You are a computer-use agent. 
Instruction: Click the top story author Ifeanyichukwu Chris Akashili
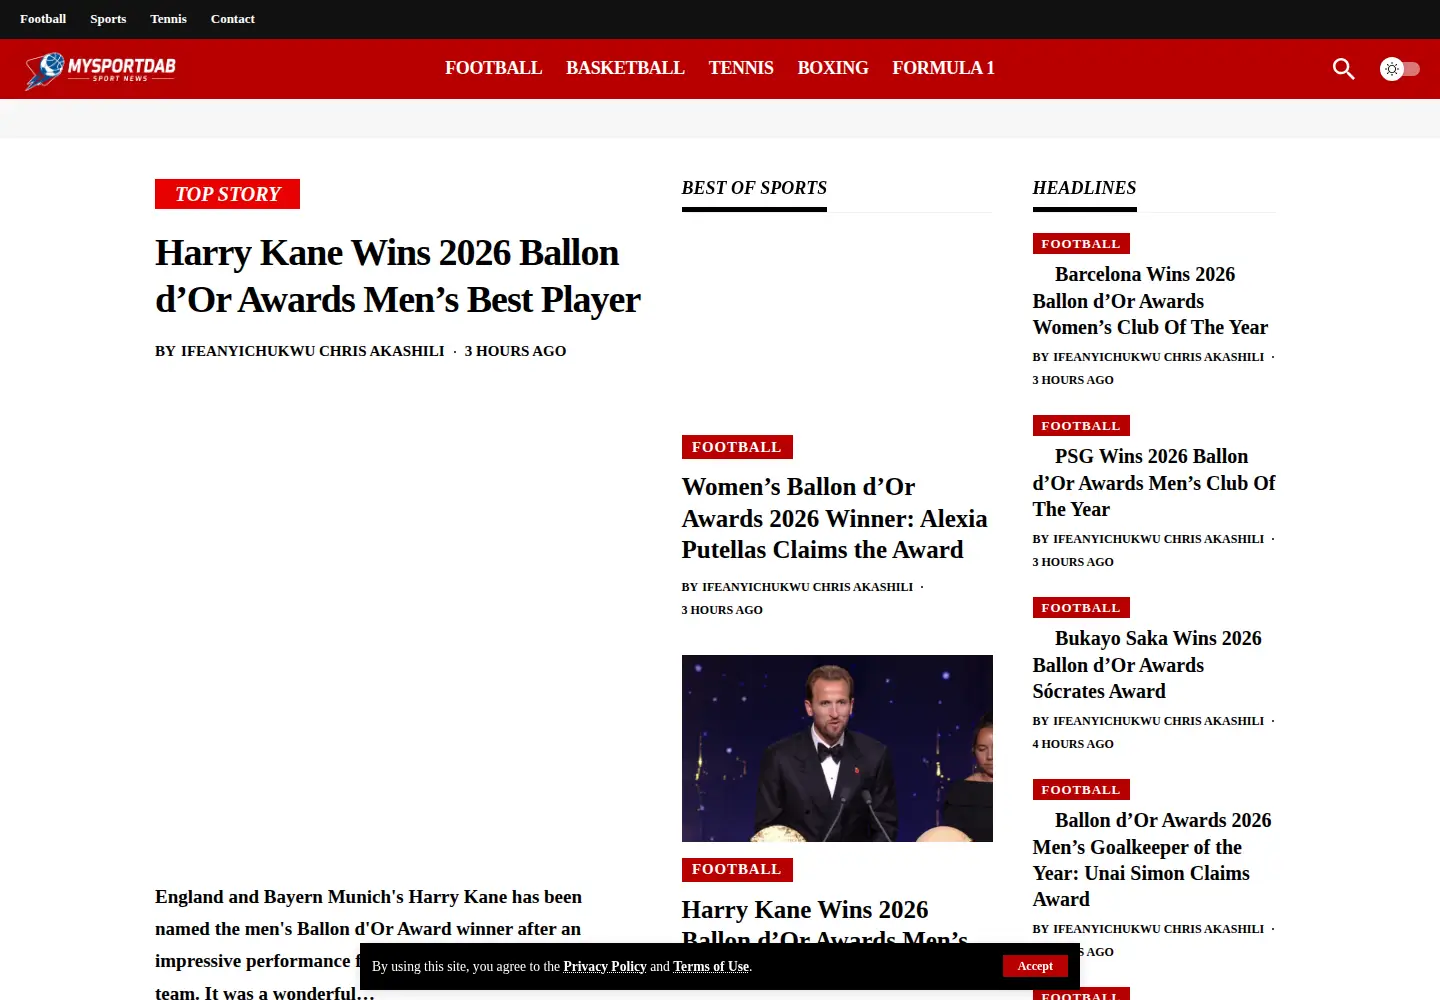(313, 351)
